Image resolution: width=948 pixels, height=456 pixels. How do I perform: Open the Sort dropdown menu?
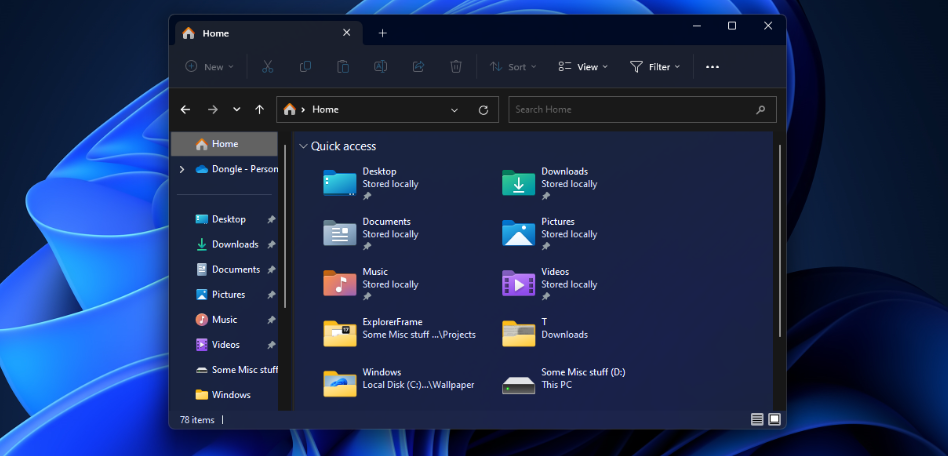point(513,67)
